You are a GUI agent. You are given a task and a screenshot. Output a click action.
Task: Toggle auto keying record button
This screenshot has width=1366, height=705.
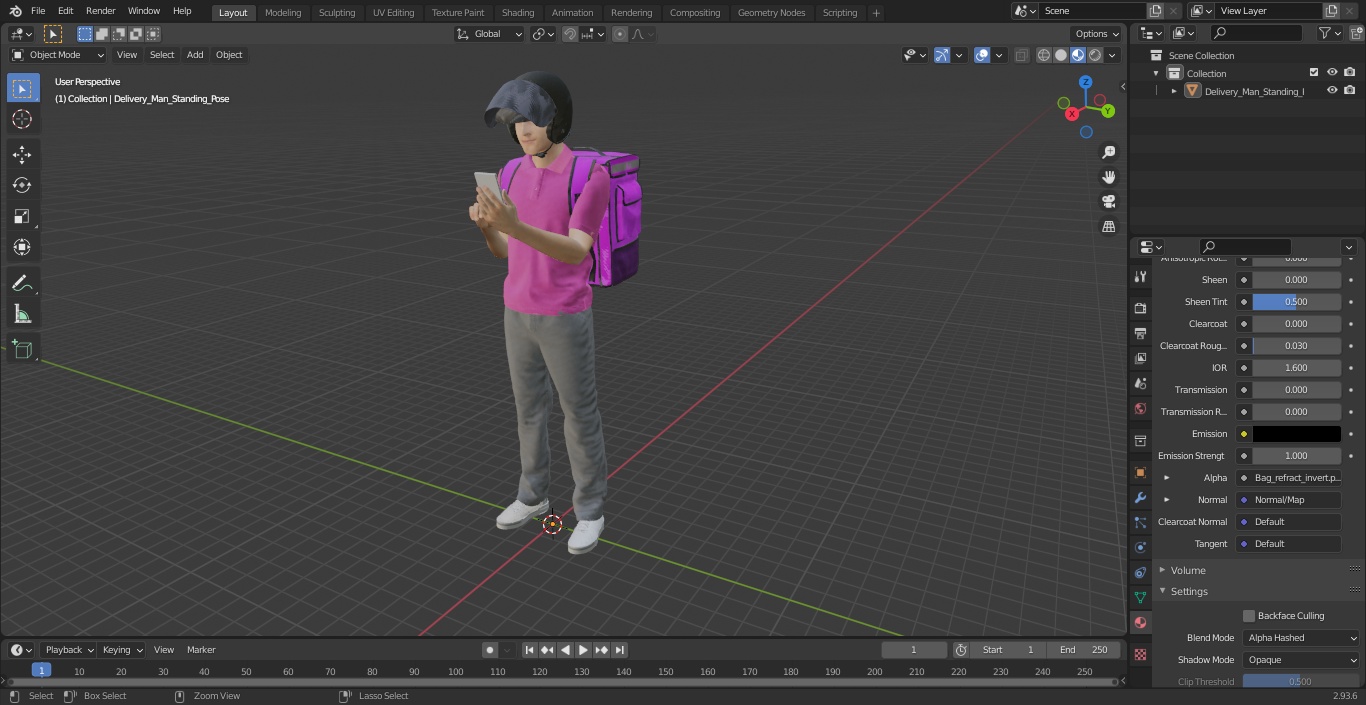pyautogui.click(x=490, y=650)
